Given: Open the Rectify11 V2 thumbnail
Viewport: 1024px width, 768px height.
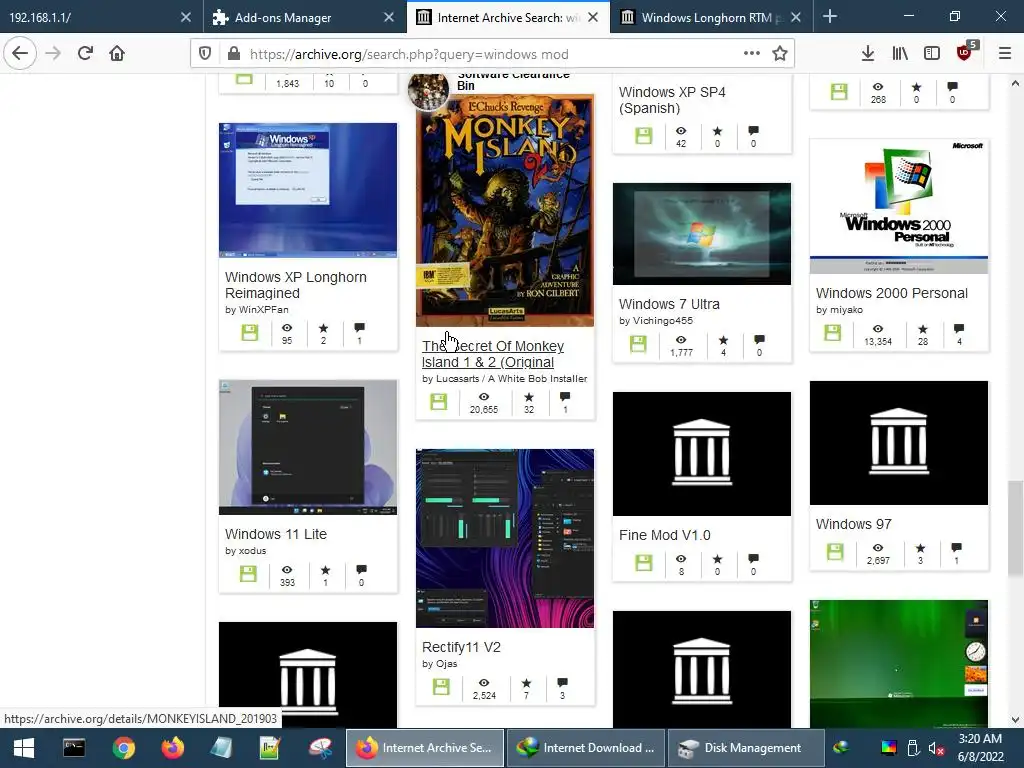Looking at the screenshot, I should point(505,538).
